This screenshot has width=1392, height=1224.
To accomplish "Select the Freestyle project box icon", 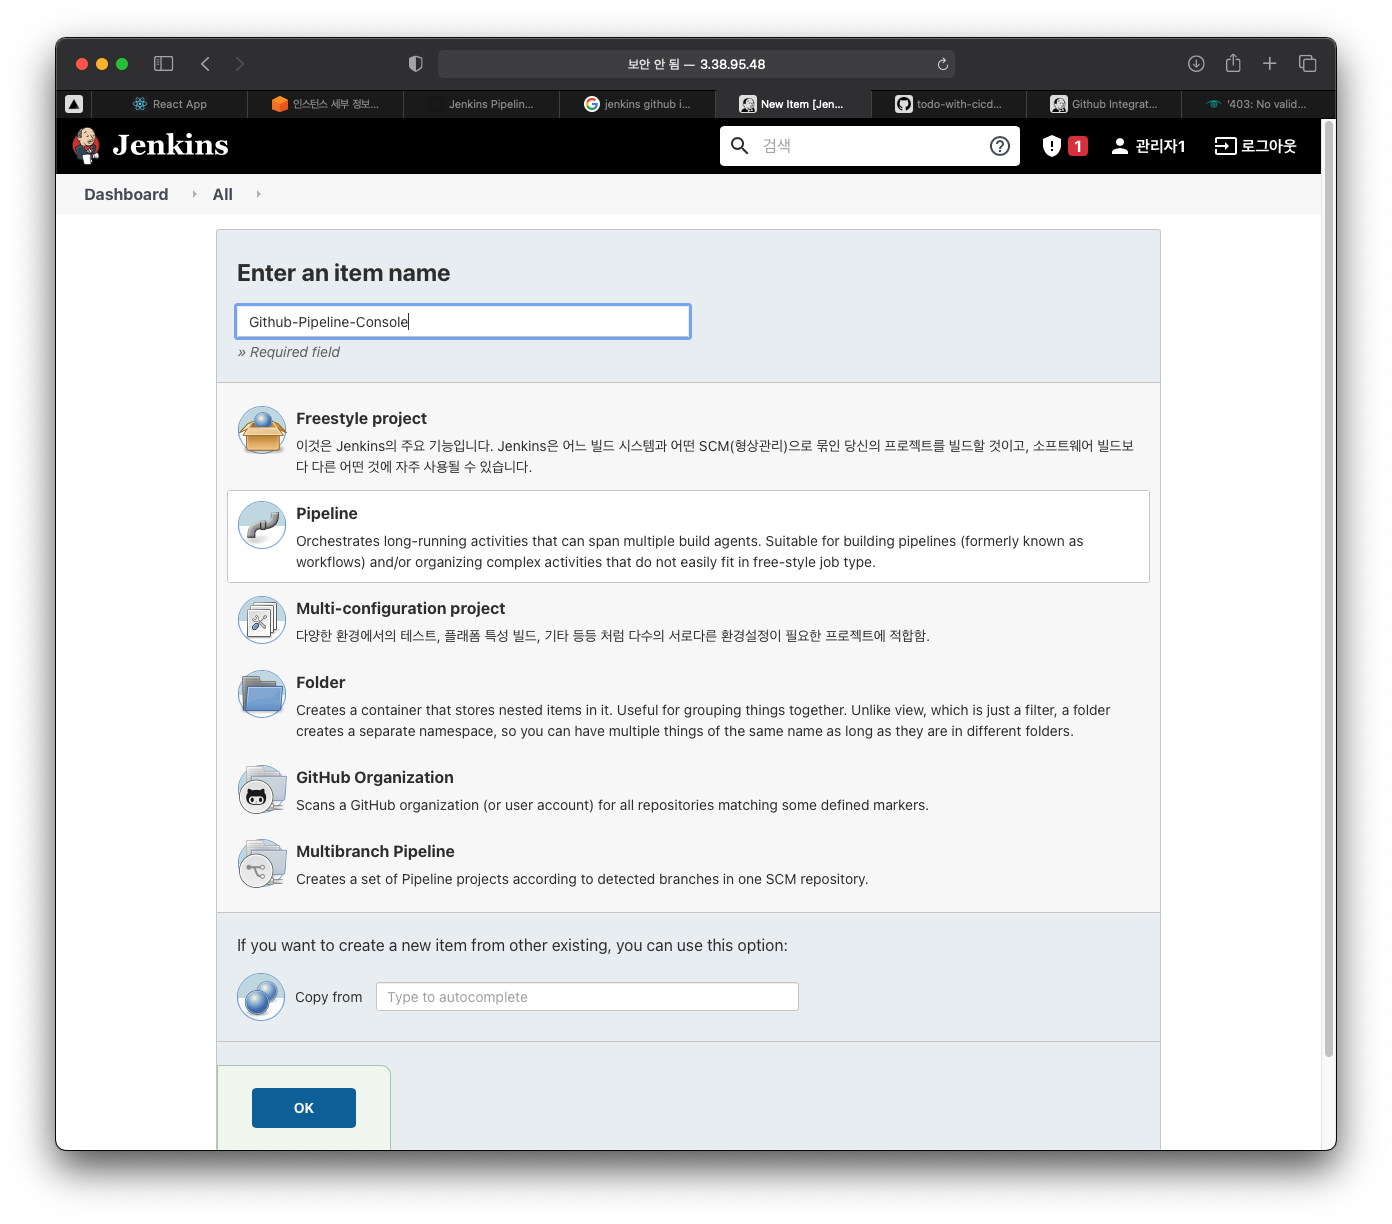I will click(x=262, y=431).
